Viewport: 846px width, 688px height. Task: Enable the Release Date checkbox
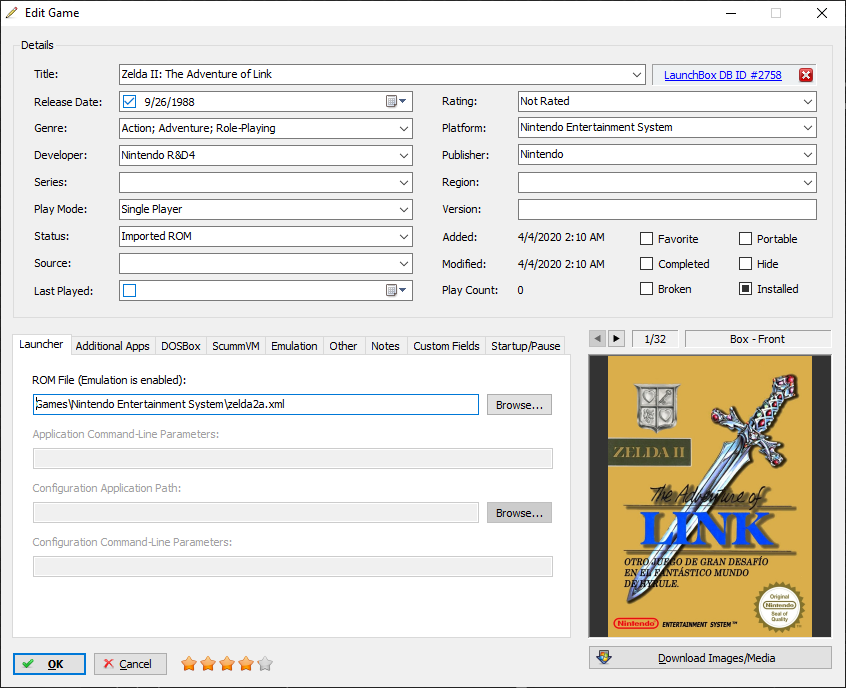click(x=129, y=101)
